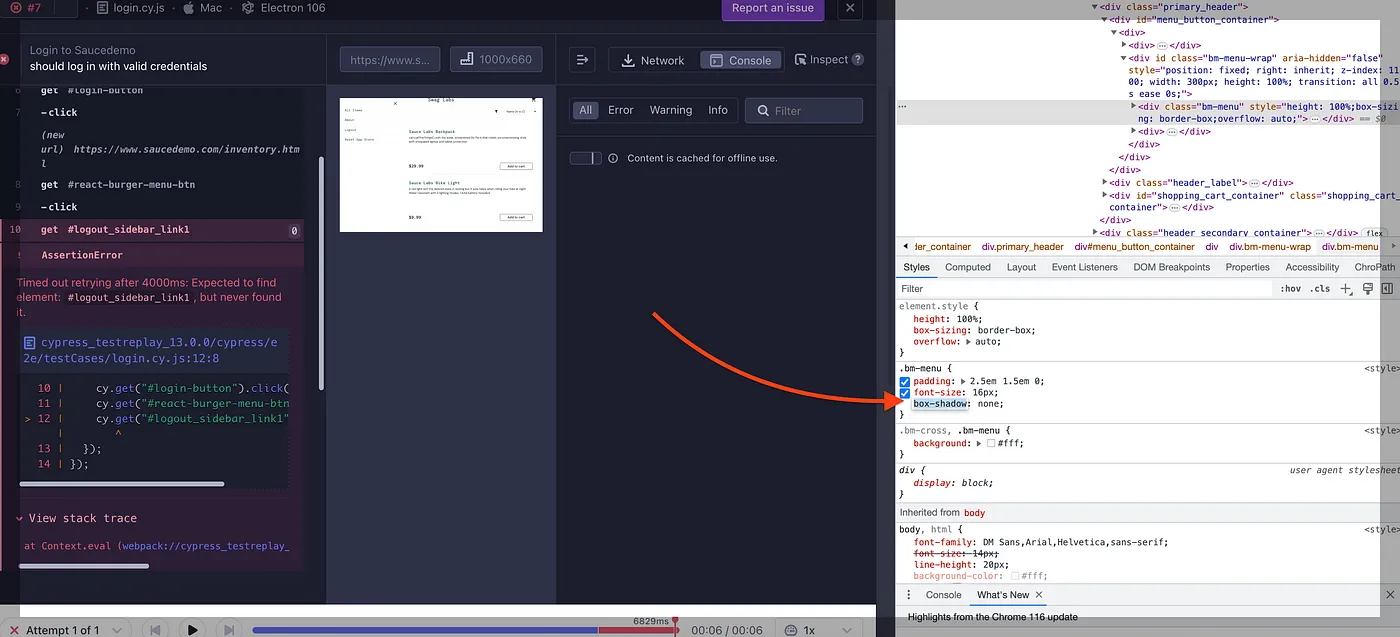The height and width of the screenshot is (637, 1400).
Task: Click the 1000x660 viewport size button
Action: pyautogui.click(x=496, y=60)
